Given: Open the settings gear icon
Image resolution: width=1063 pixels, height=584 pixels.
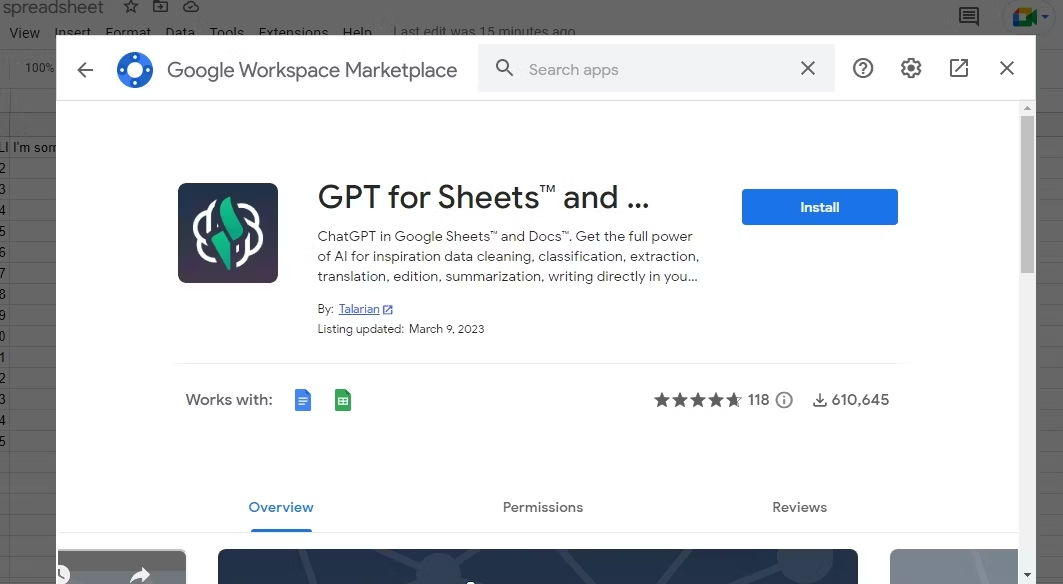Looking at the screenshot, I should point(910,68).
